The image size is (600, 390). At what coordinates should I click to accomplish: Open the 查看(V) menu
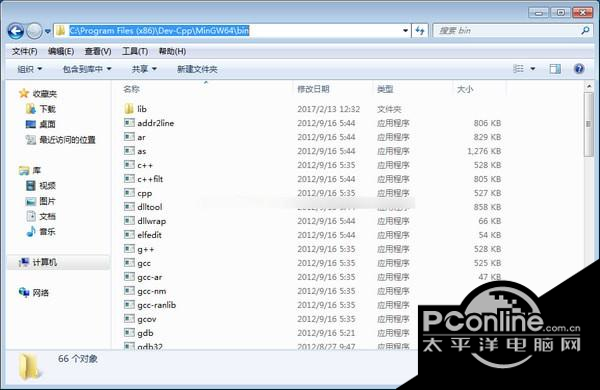click(98, 51)
